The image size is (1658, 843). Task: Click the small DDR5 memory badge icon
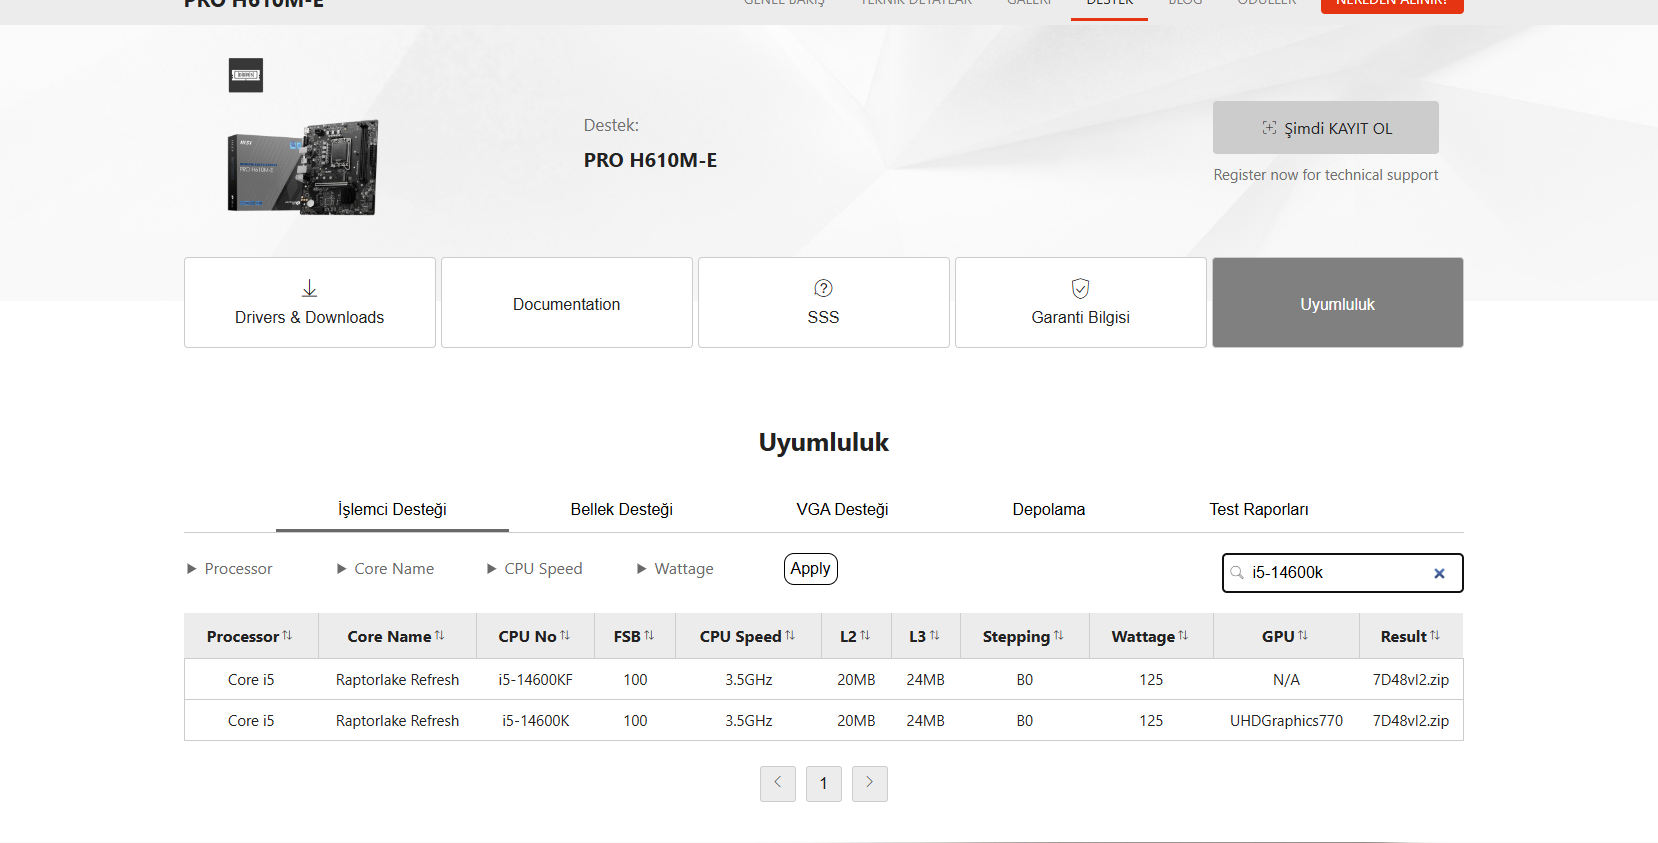(246, 75)
